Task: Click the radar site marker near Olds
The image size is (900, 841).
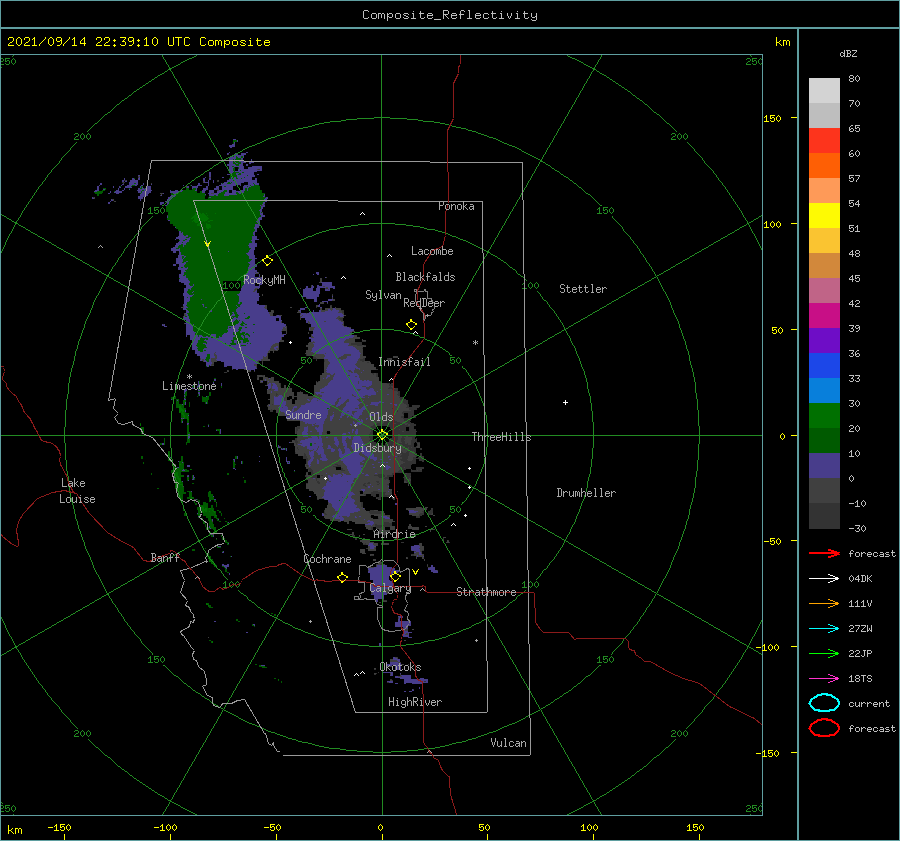Action: pyautogui.click(x=382, y=435)
